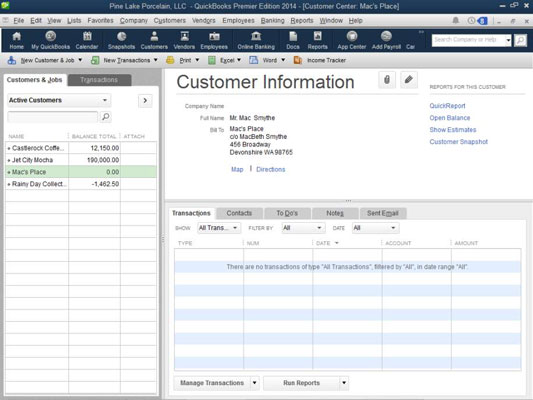The height and width of the screenshot is (400, 533).
Task: Open the Calendar icon in the toolbar
Action: (87, 40)
